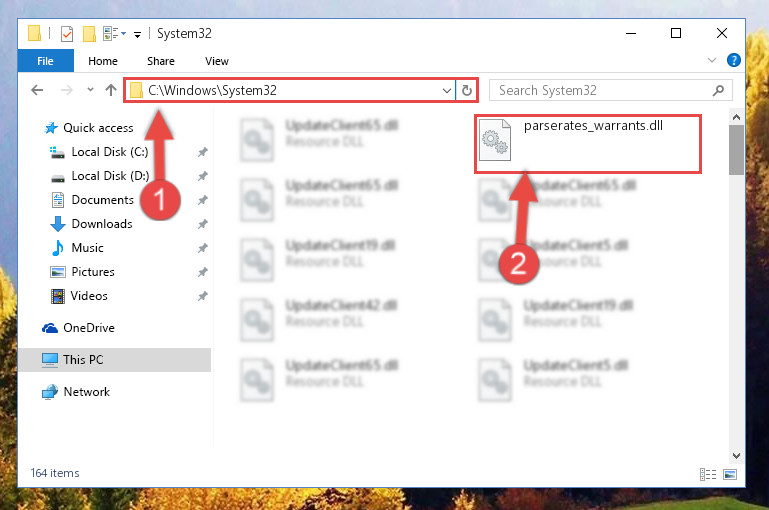The width and height of the screenshot is (769, 510).
Task: Click the pin icon beside Videos
Action: (x=203, y=296)
